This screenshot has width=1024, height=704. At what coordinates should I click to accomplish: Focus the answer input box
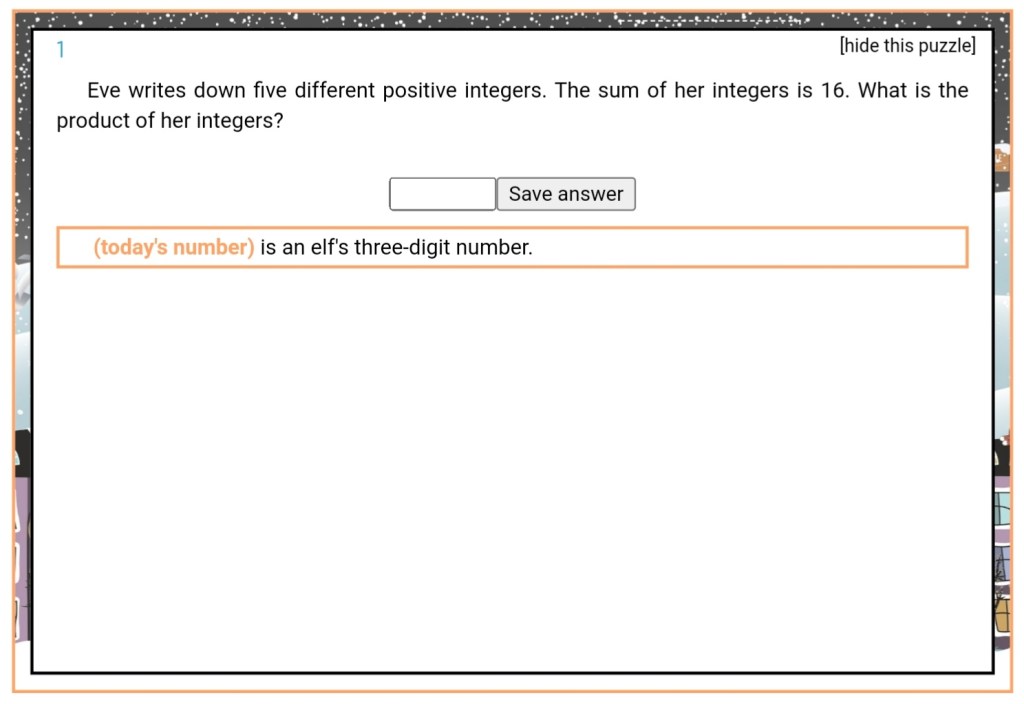(442, 194)
